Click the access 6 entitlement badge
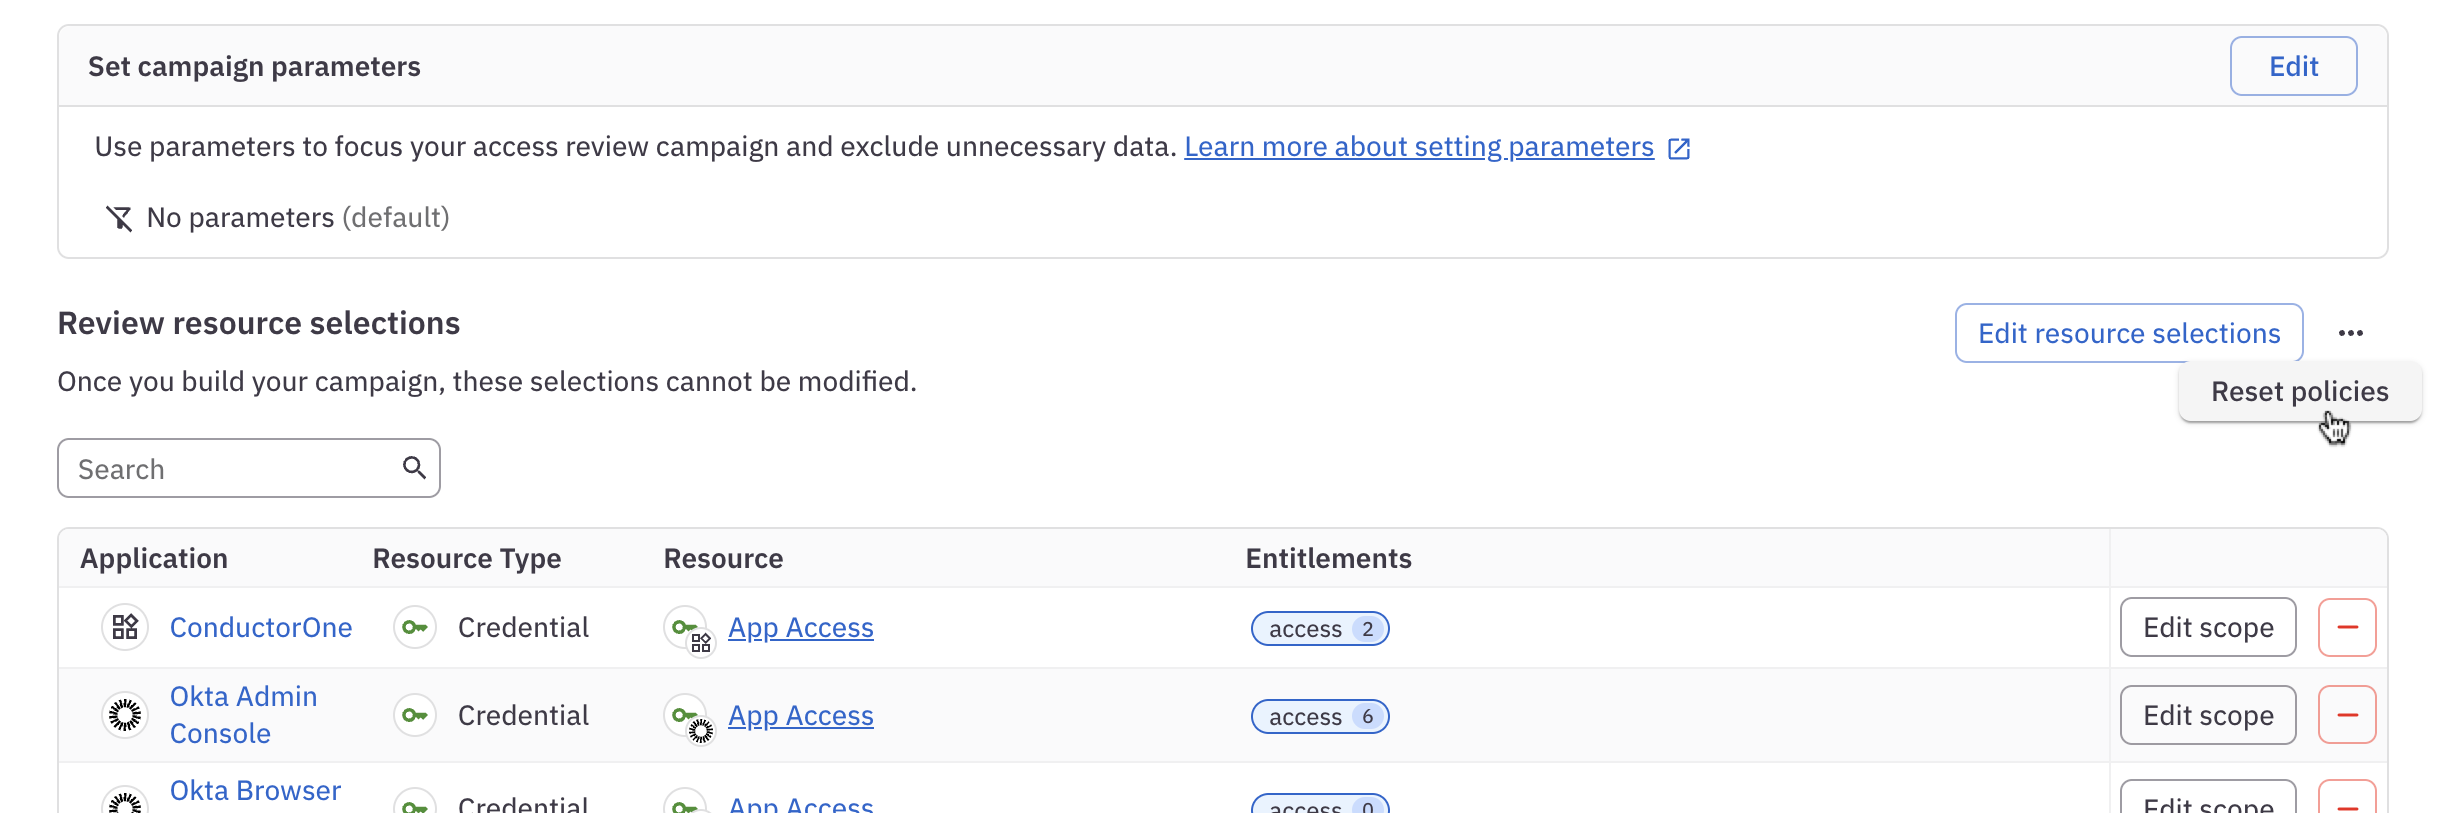This screenshot has width=2445, height=813. [1320, 716]
